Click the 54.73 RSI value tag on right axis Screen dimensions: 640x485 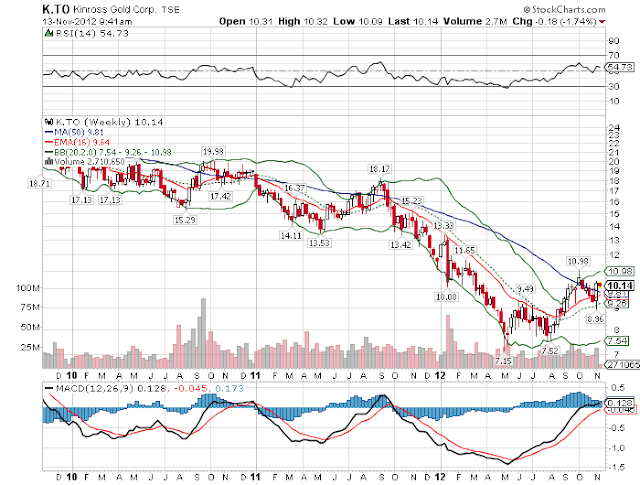pyautogui.click(x=620, y=67)
